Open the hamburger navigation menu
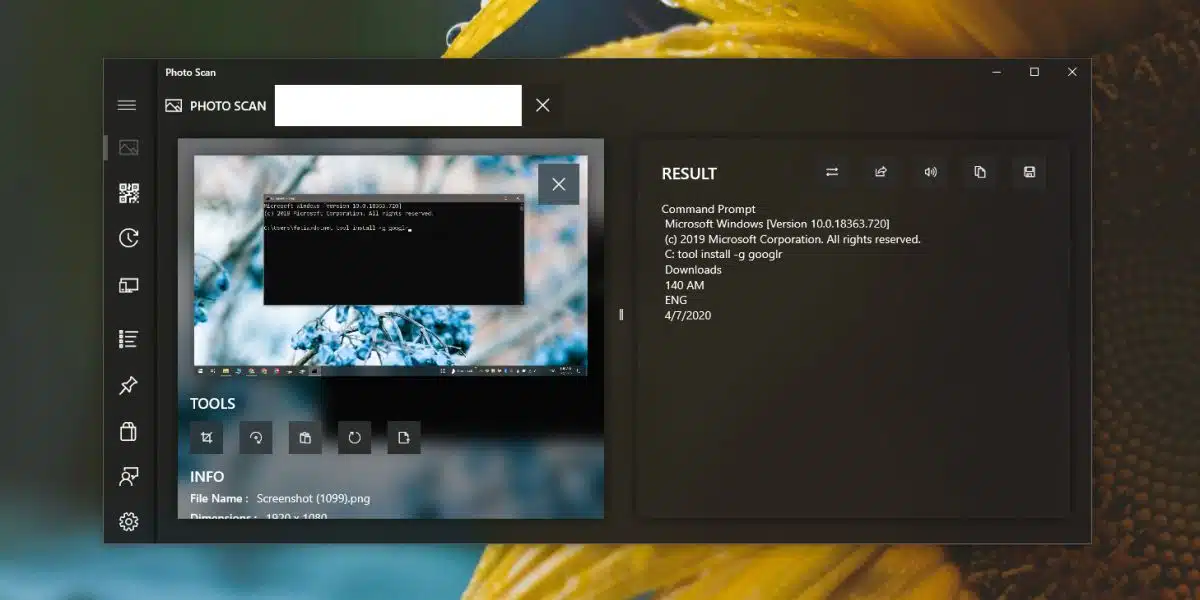 [x=127, y=105]
